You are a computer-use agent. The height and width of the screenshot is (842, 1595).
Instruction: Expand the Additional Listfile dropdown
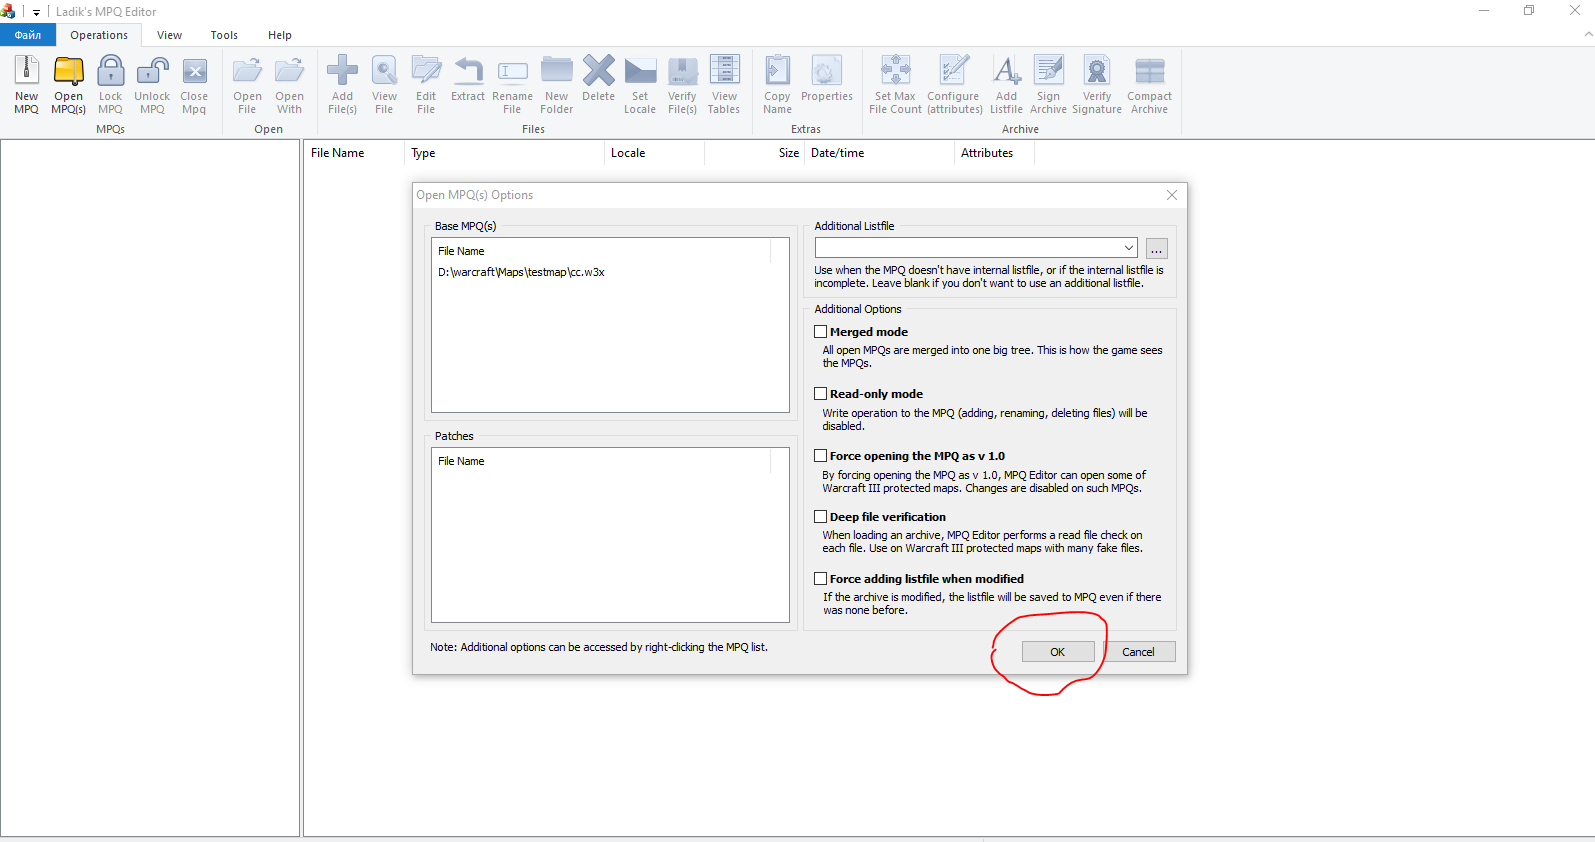click(1129, 248)
